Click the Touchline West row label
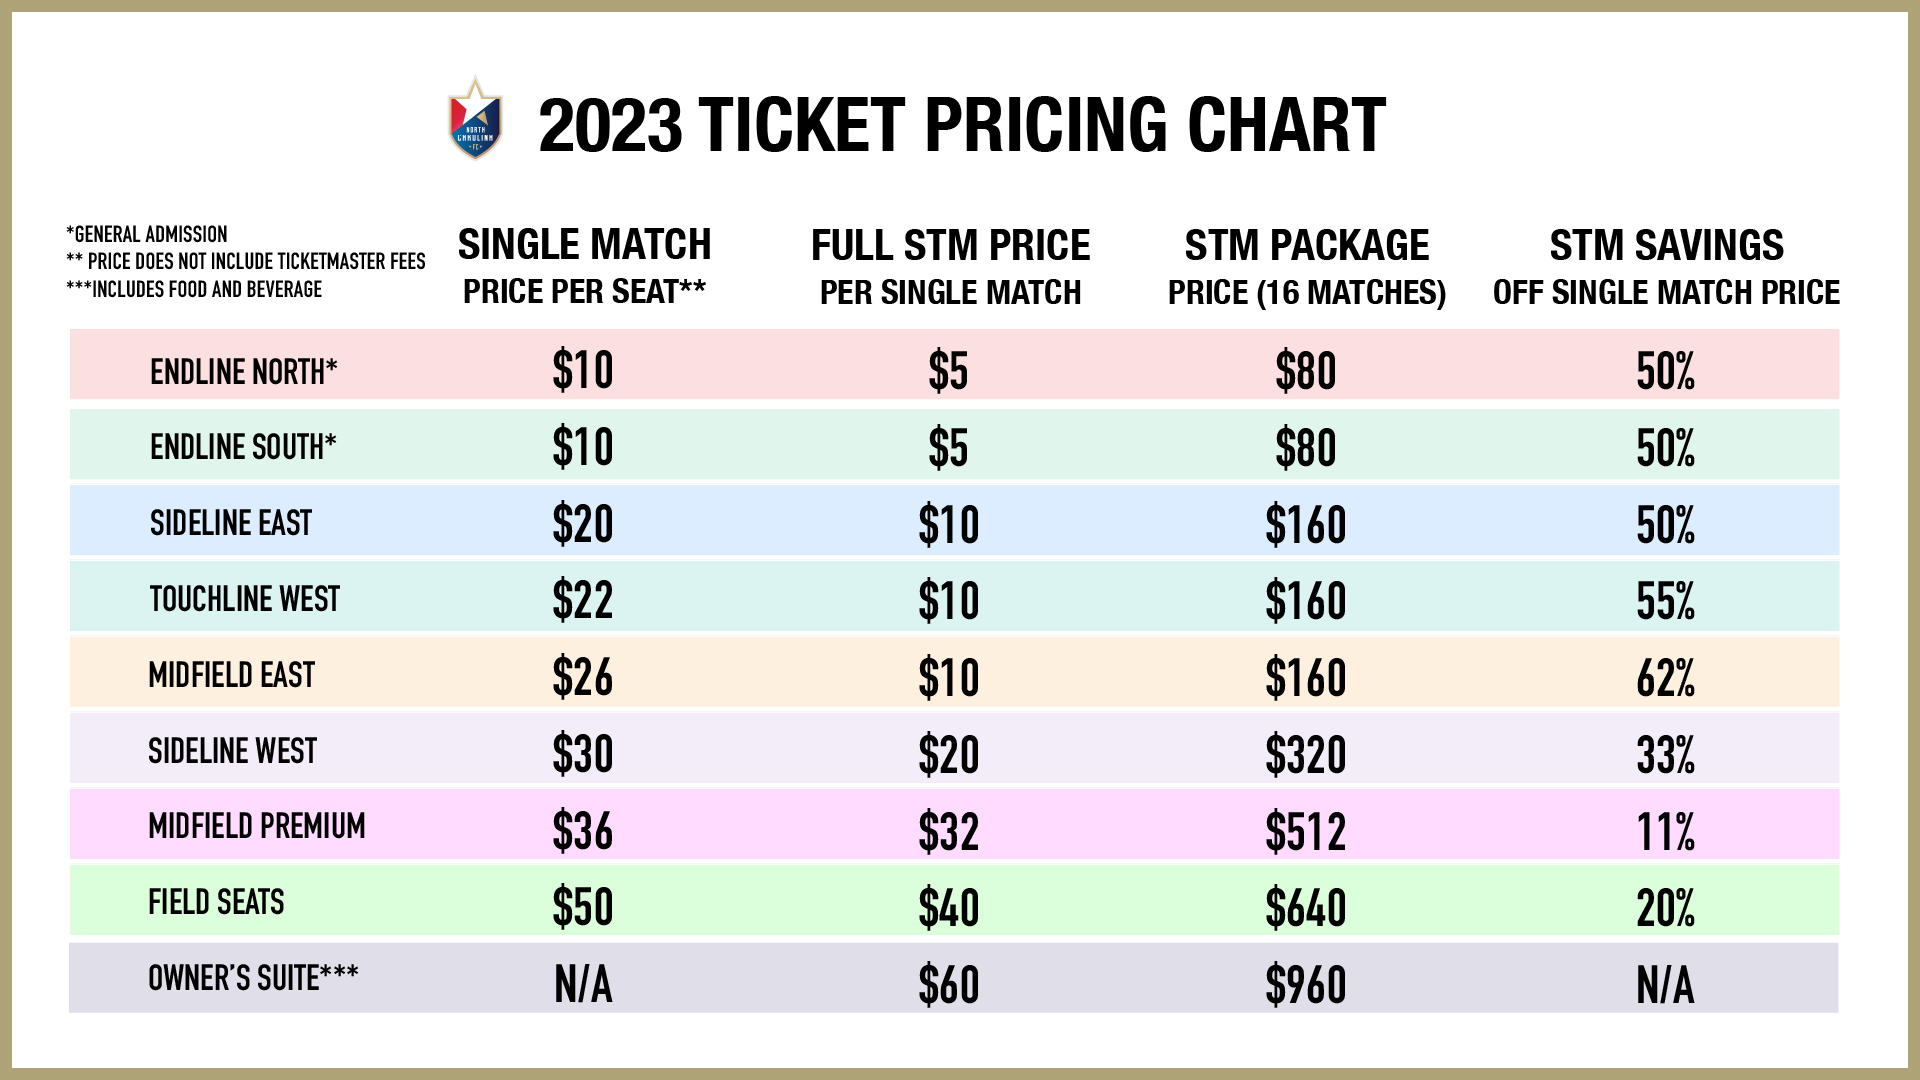 point(245,599)
